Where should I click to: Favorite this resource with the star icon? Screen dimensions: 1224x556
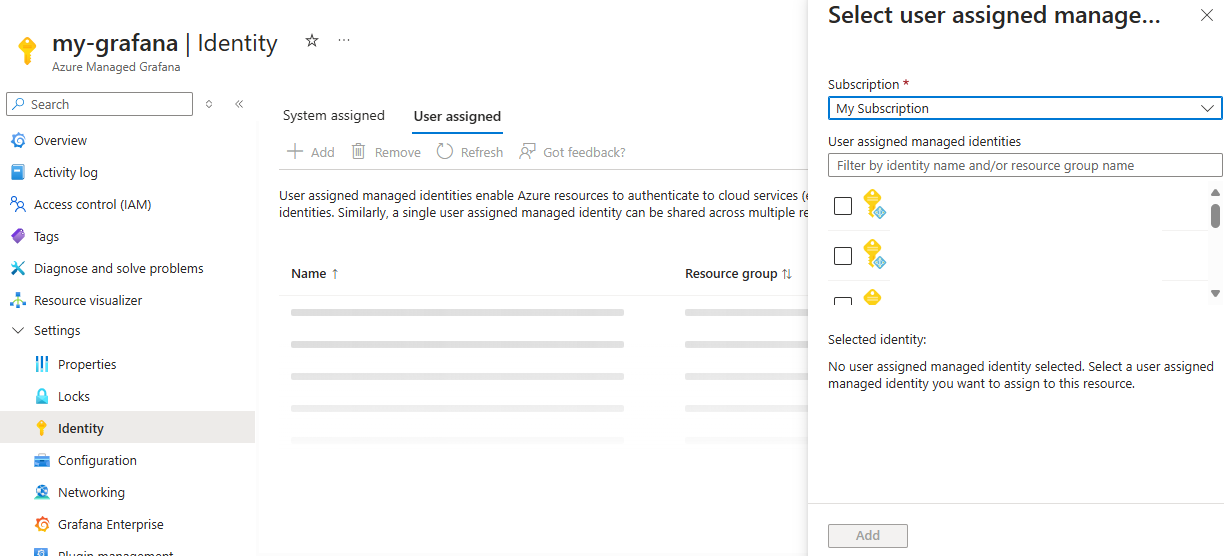[312, 41]
